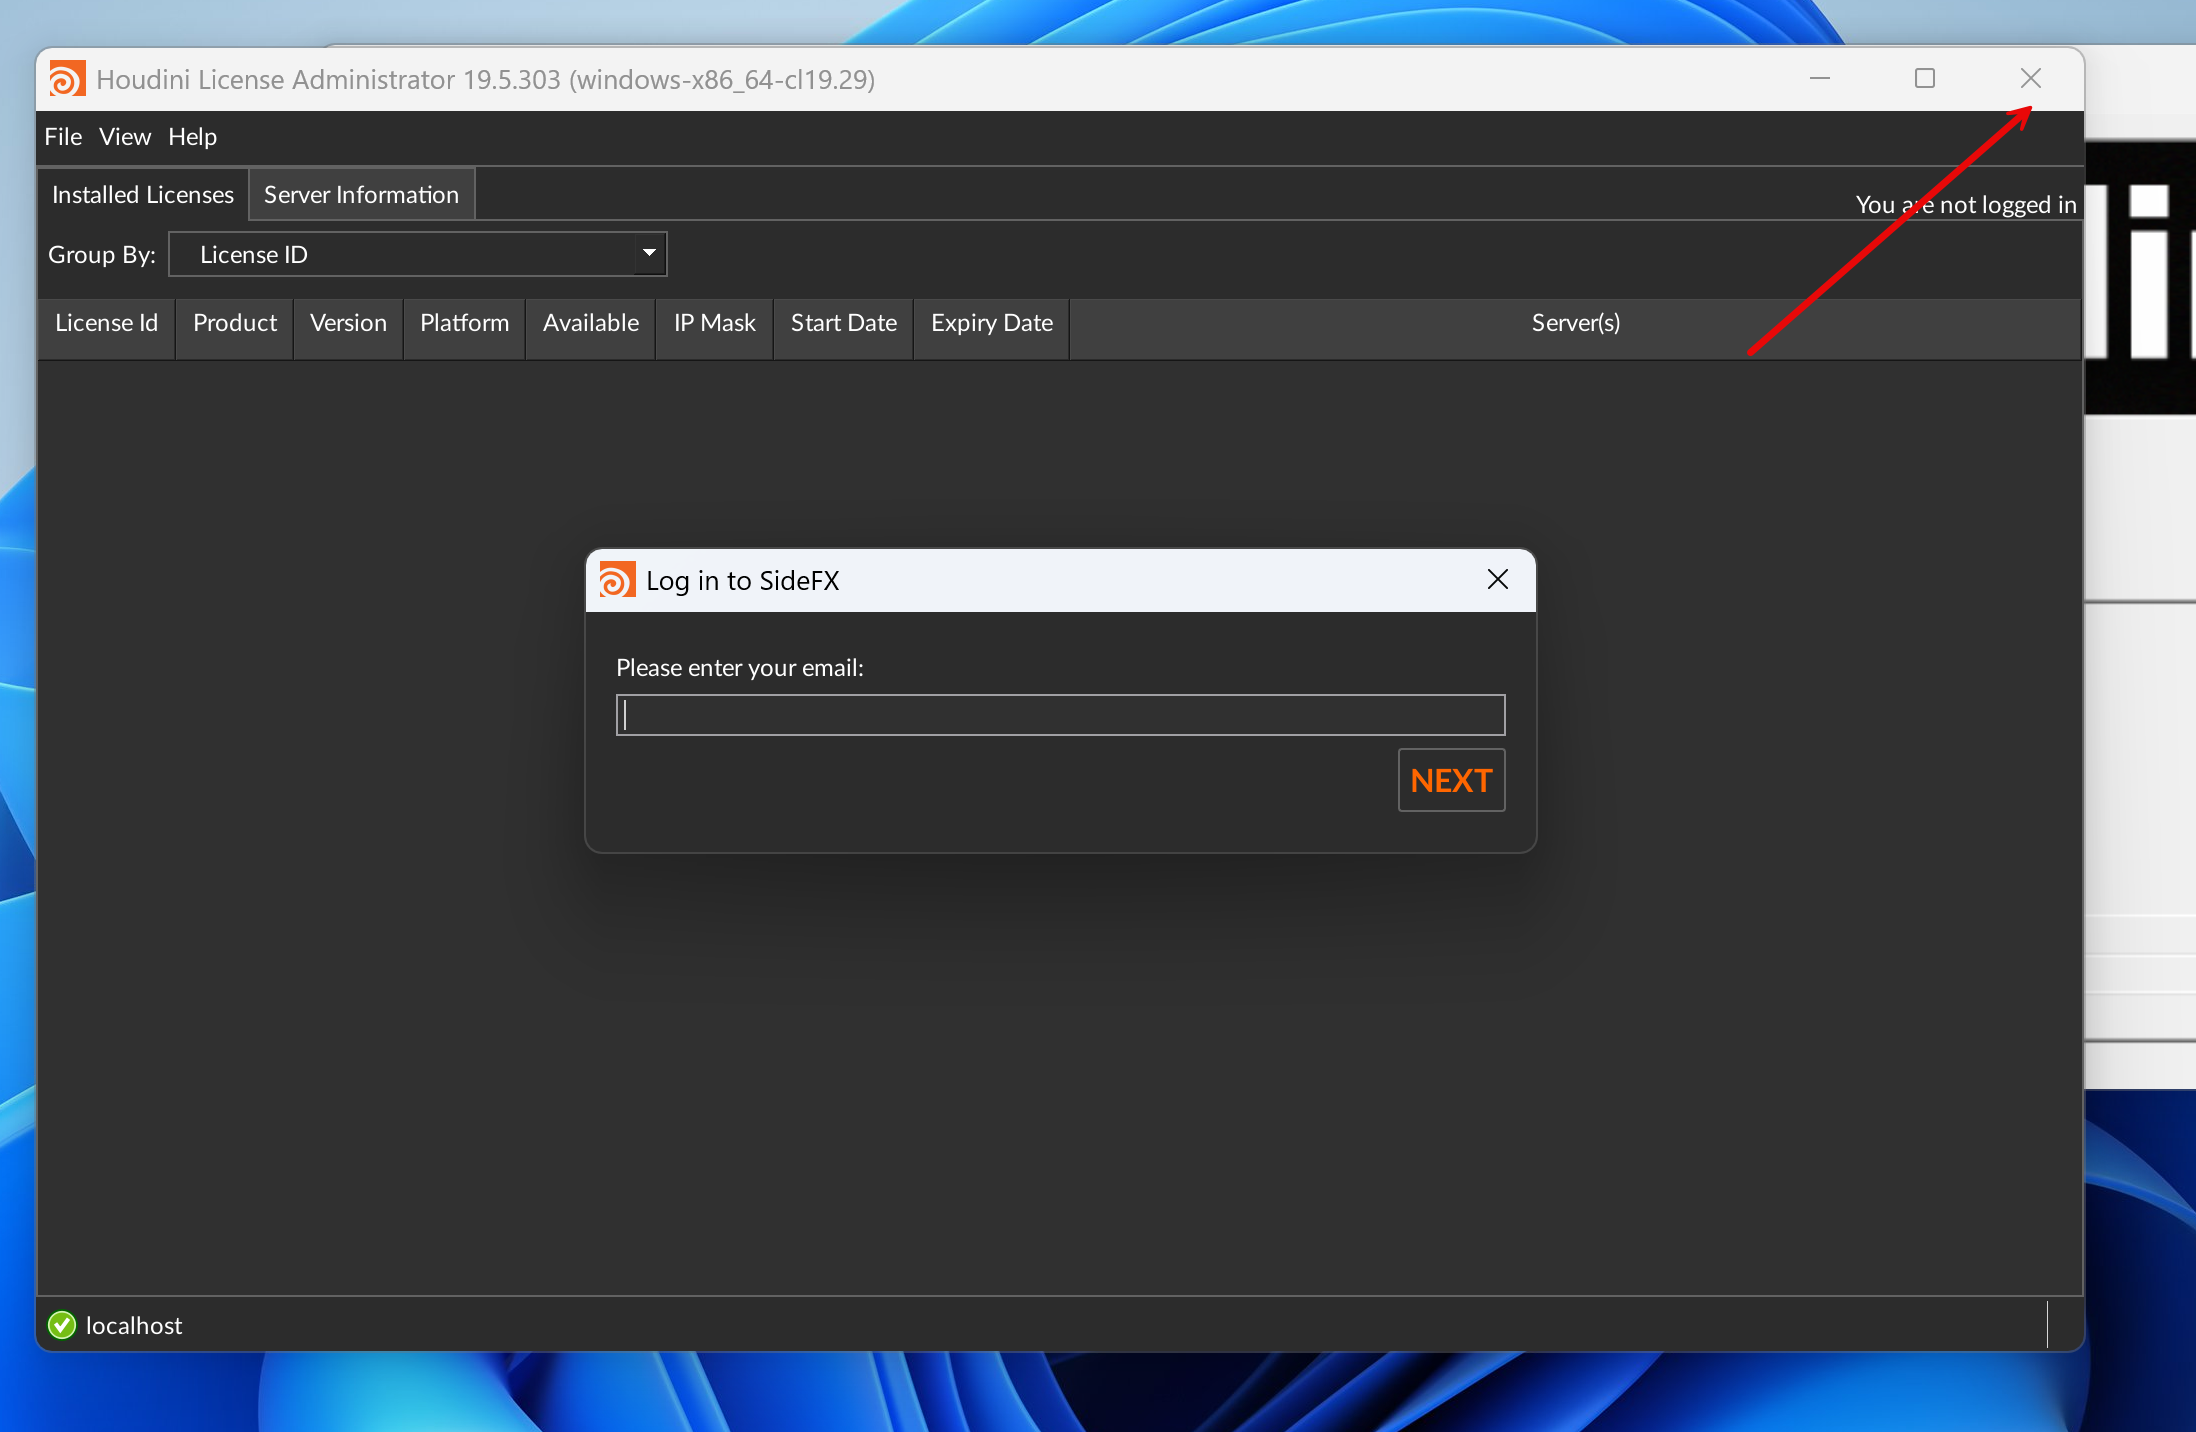2196x1432 pixels.
Task: Click the Start Date column header
Action: 843,323
